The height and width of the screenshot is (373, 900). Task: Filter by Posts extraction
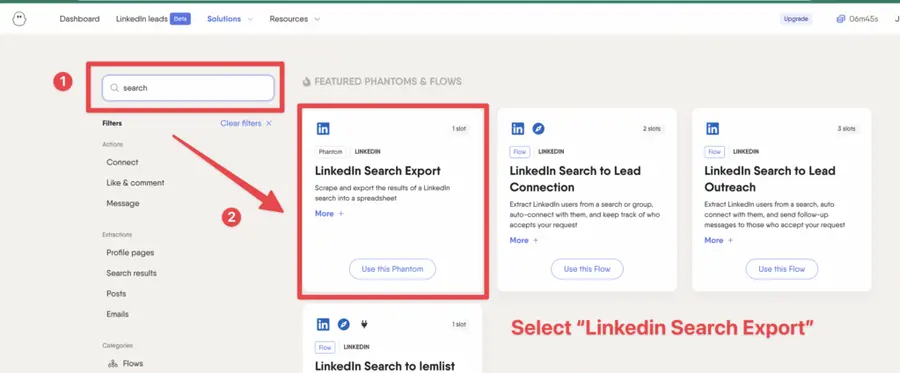[x=116, y=294]
